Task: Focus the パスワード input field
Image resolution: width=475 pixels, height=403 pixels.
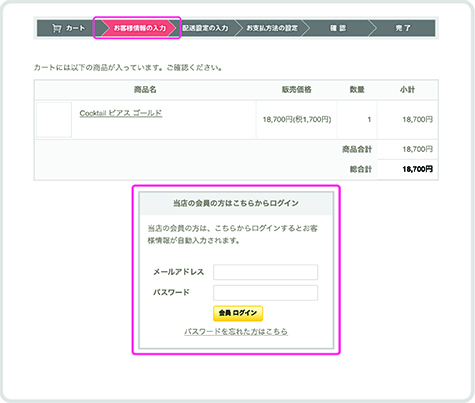Action: 265,293
